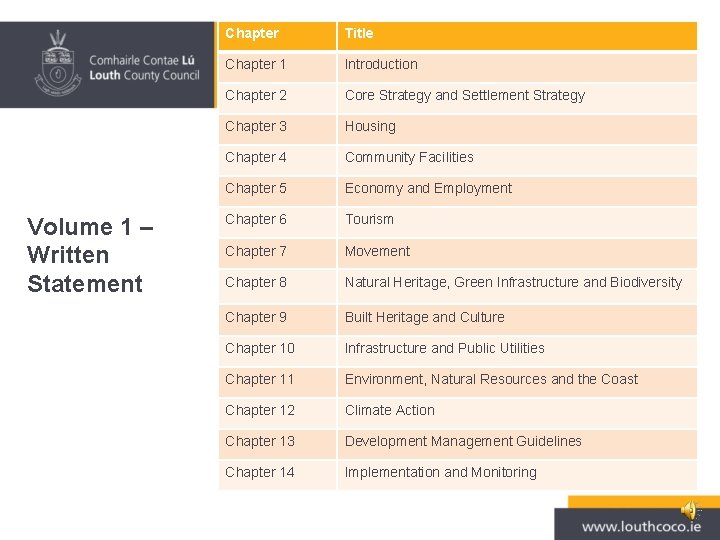This screenshot has height=540, width=720.
Task: Click Natural Heritage, Green Infrastructure and Biodiversity
Action: tap(513, 282)
